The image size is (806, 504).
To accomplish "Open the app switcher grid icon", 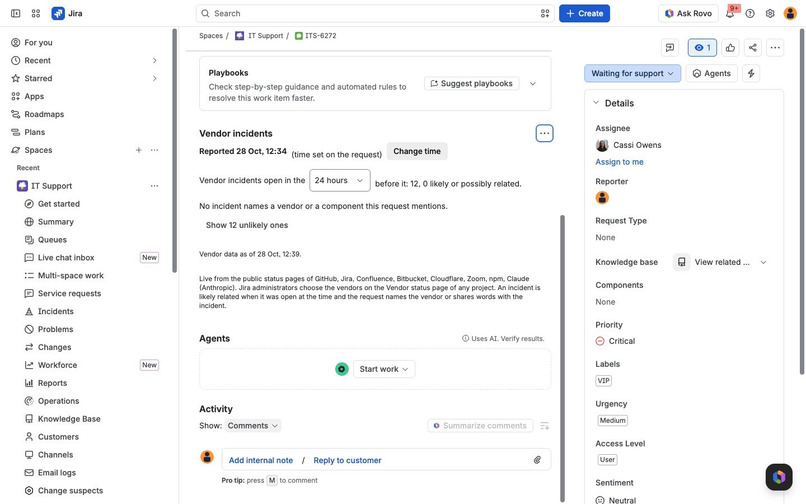I will (x=35, y=13).
